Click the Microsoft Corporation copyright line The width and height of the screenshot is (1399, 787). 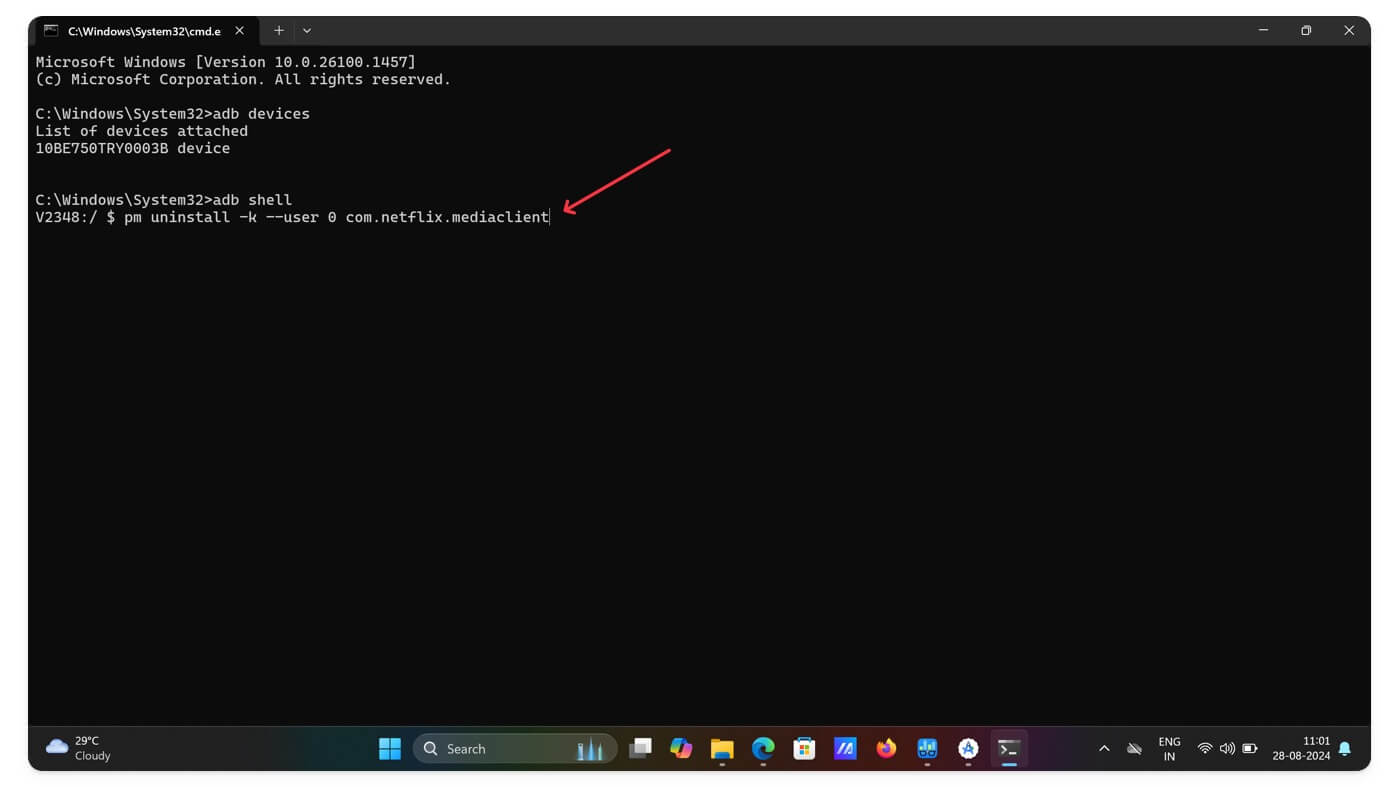pos(243,79)
